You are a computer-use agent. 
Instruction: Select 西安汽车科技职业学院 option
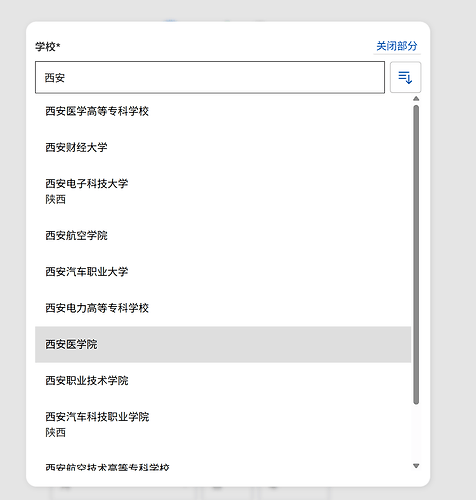click(x=223, y=424)
